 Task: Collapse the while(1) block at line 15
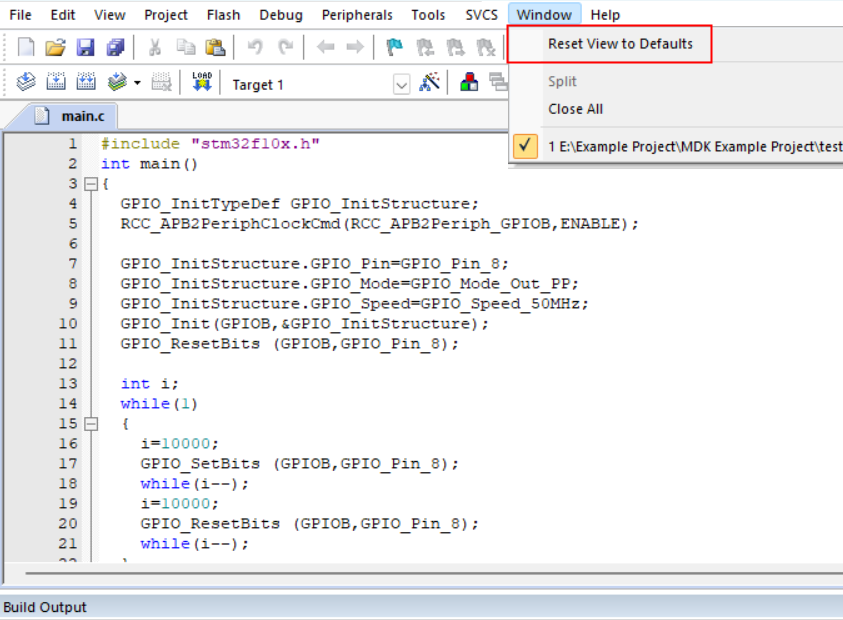92,424
